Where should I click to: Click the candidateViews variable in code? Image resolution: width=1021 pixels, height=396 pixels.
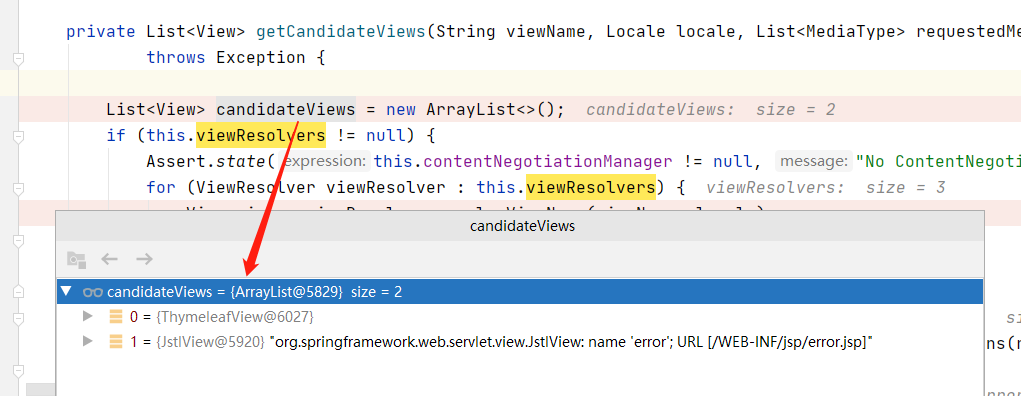(x=286, y=109)
